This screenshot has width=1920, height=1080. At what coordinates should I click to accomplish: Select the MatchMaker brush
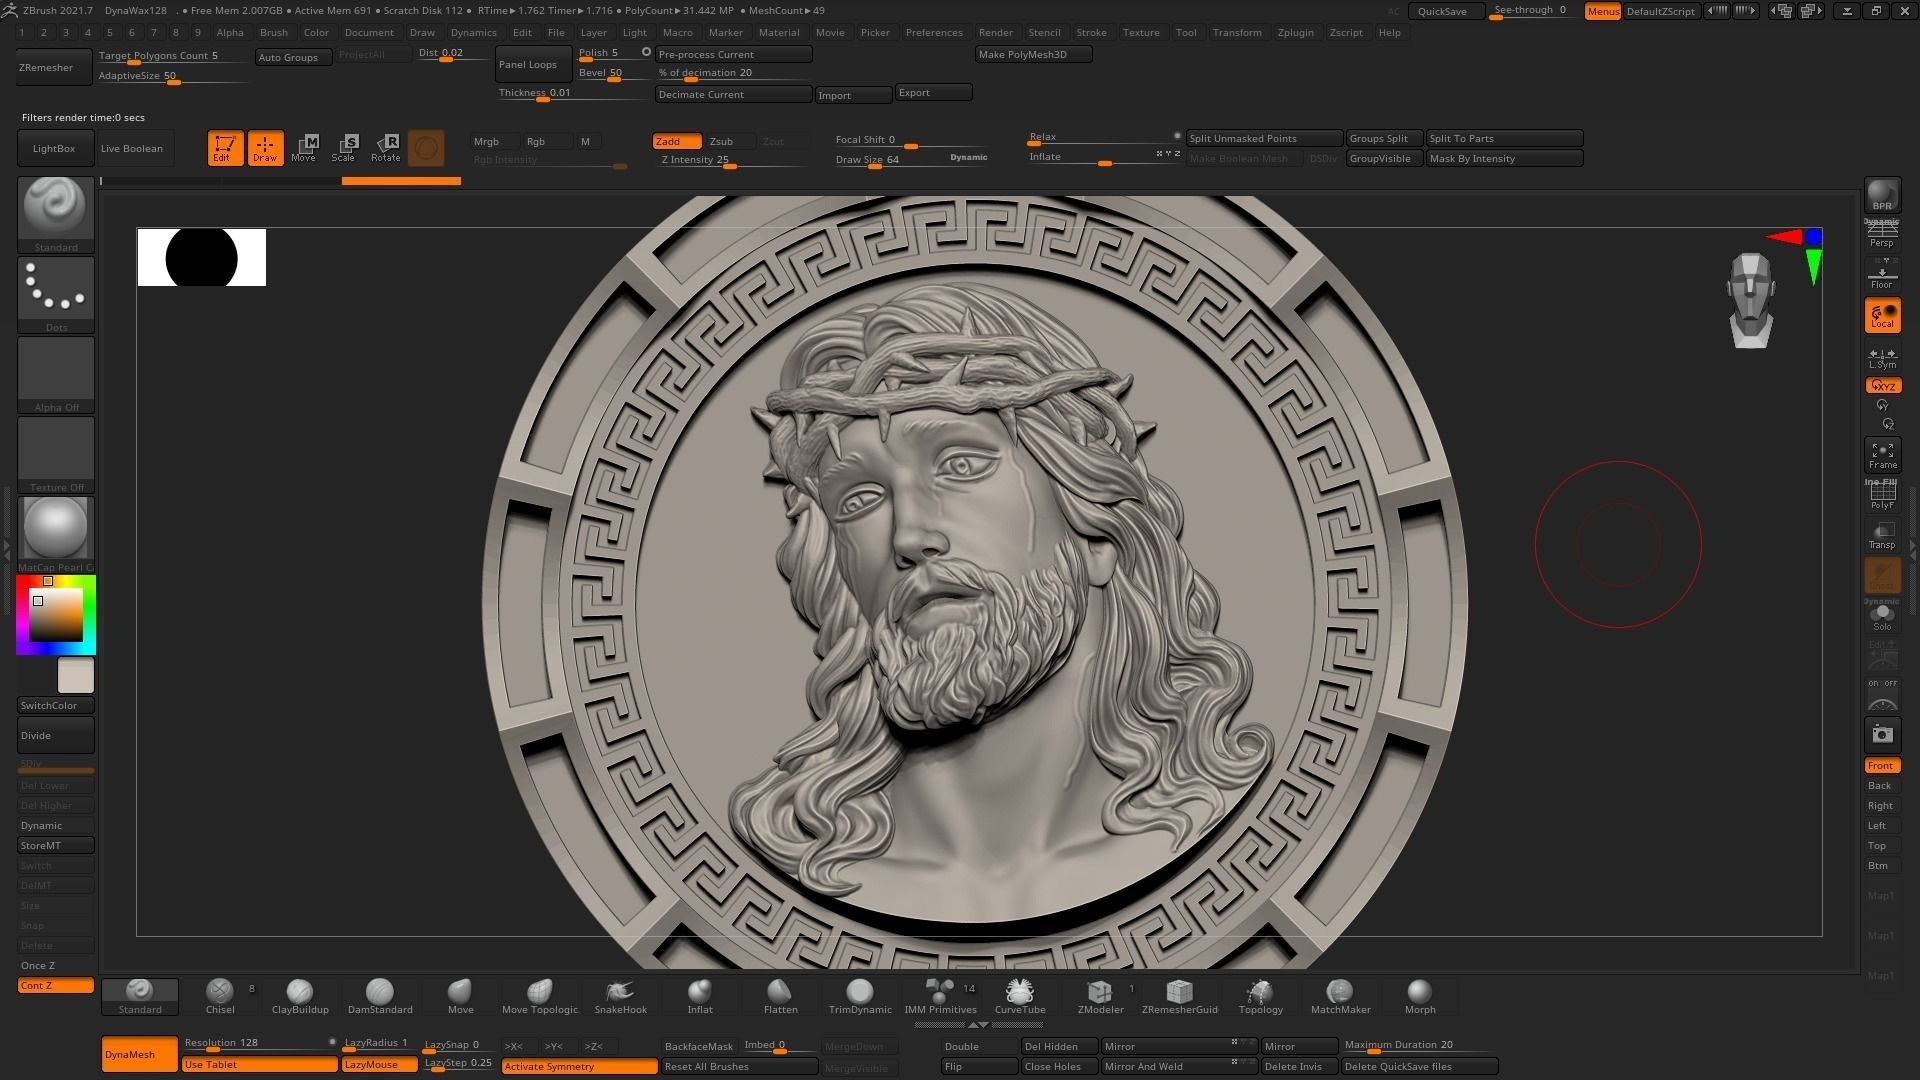[1340, 996]
